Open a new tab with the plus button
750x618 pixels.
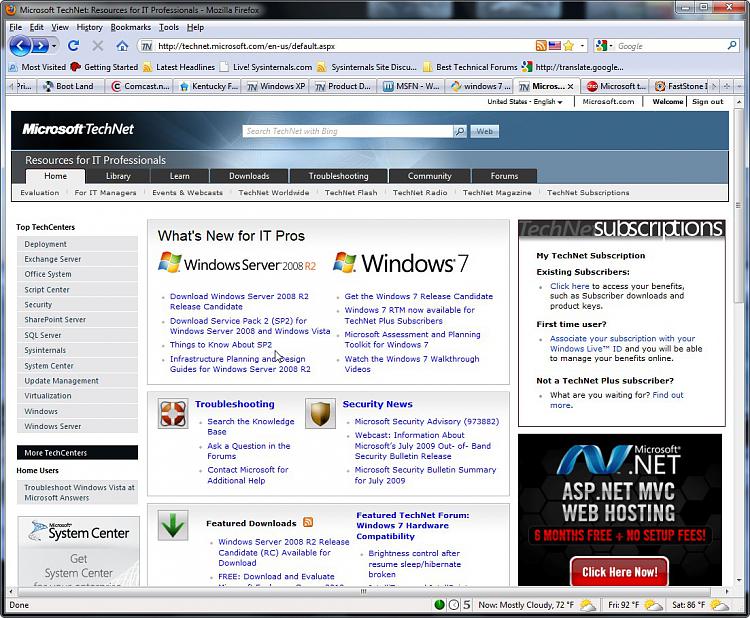pyautogui.click(x=726, y=87)
